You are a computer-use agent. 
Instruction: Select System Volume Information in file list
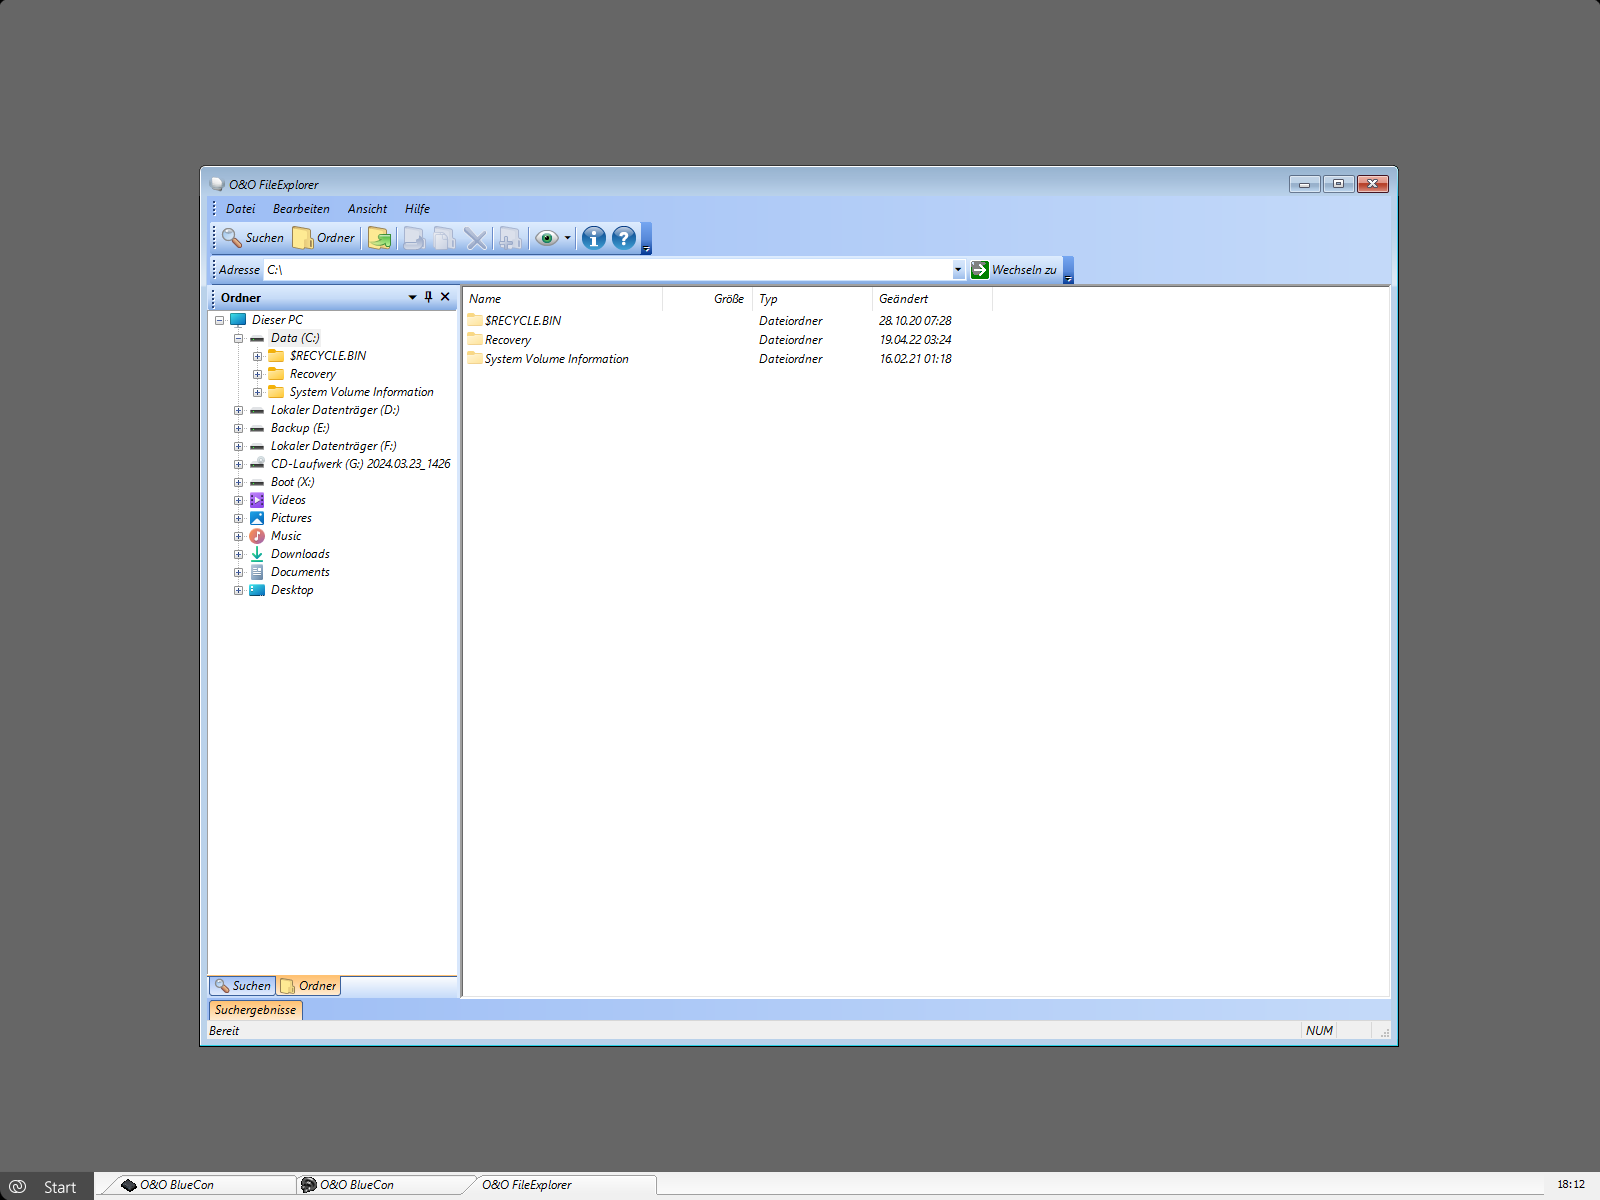click(x=557, y=359)
